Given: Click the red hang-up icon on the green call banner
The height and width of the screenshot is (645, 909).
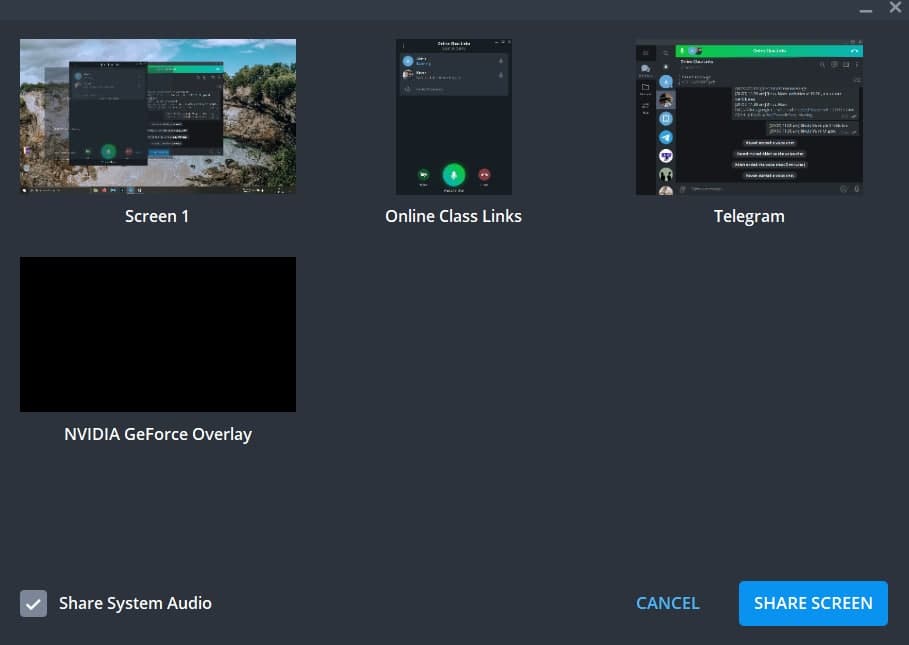Looking at the screenshot, I should pyautogui.click(x=855, y=51).
